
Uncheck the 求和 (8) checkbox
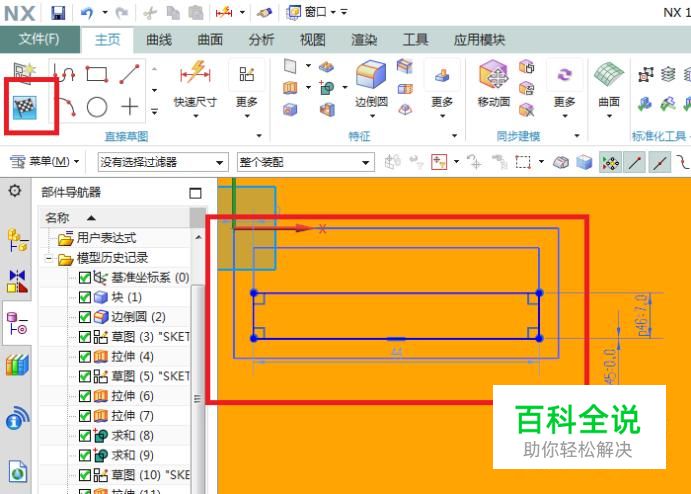coord(85,435)
